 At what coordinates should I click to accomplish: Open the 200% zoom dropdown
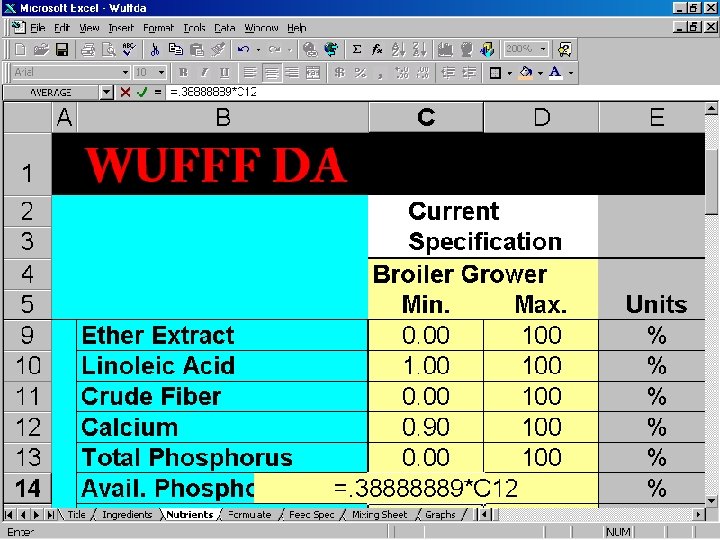543,49
